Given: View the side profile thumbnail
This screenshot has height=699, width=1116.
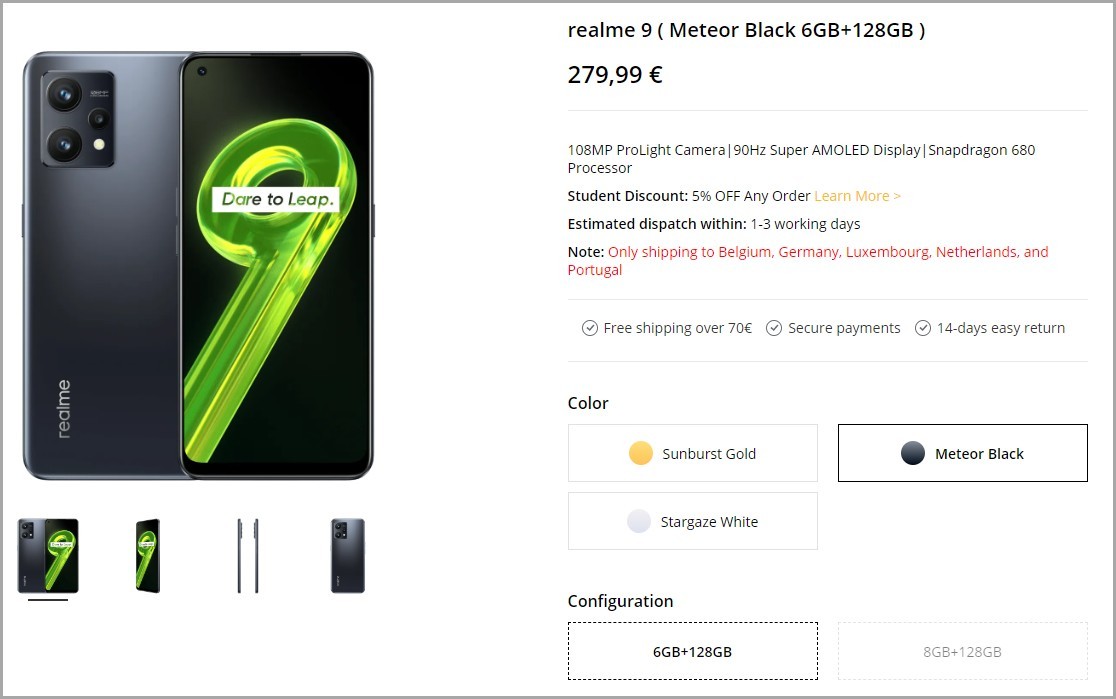Looking at the screenshot, I should [x=248, y=556].
